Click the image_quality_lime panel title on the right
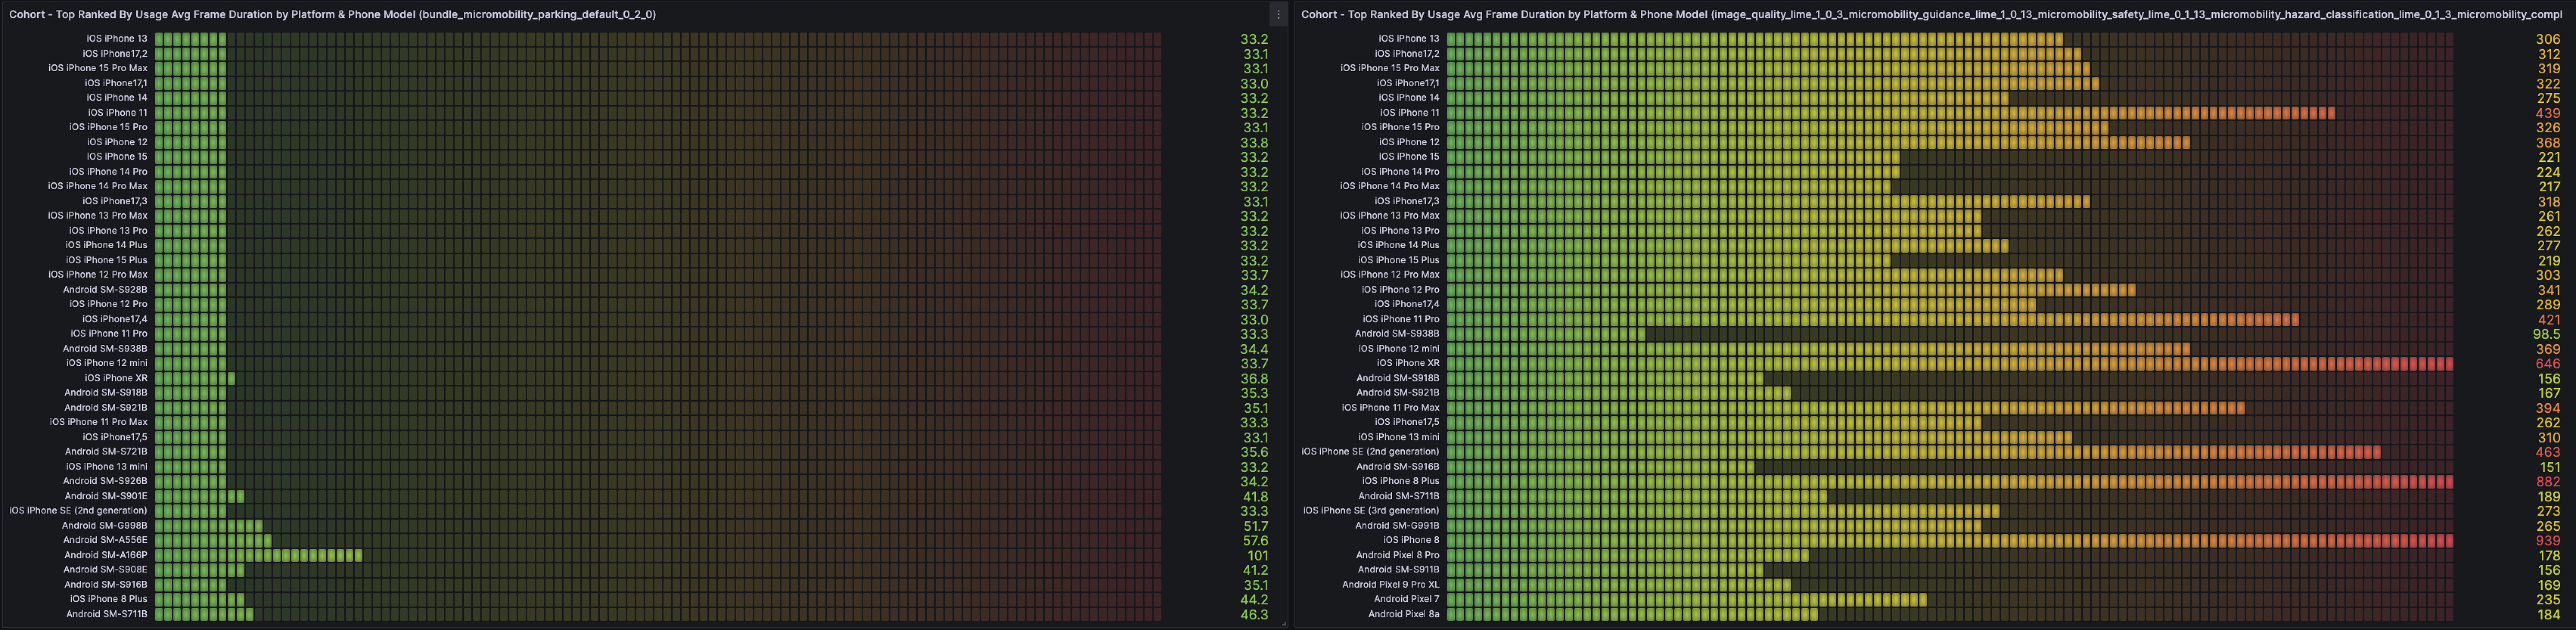 tap(1900, 14)
